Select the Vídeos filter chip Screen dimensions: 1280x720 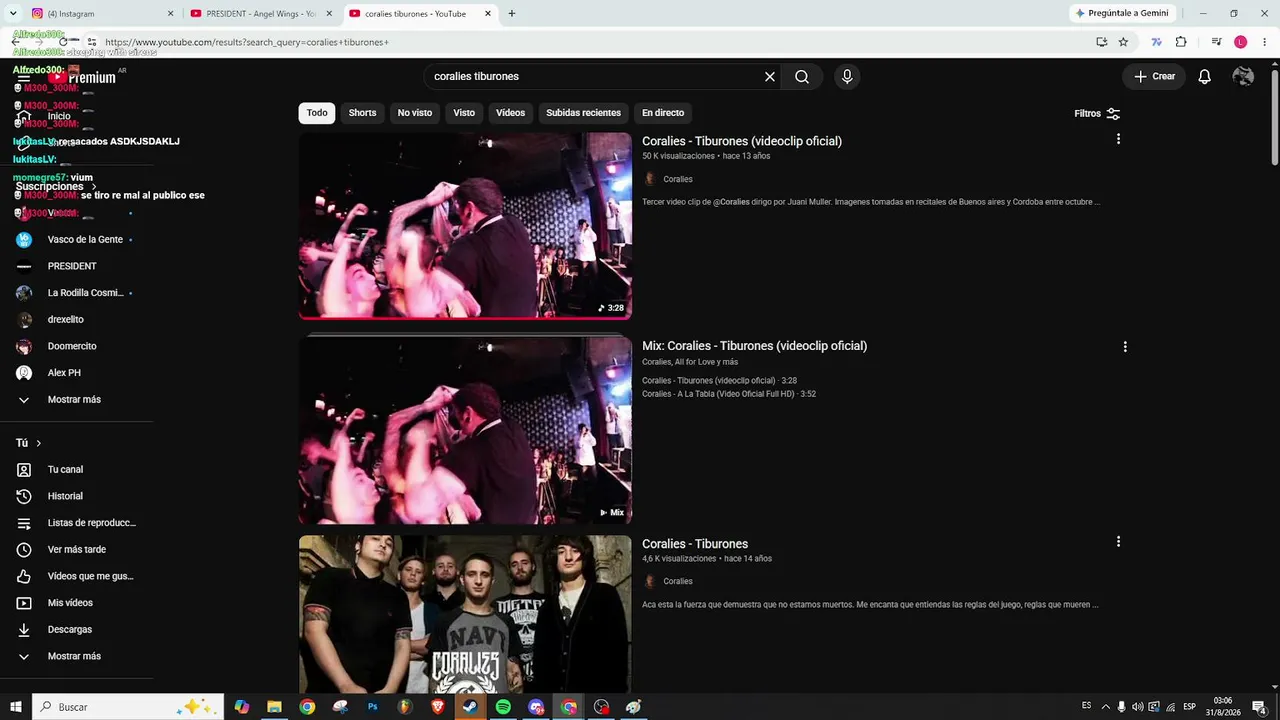510,113
